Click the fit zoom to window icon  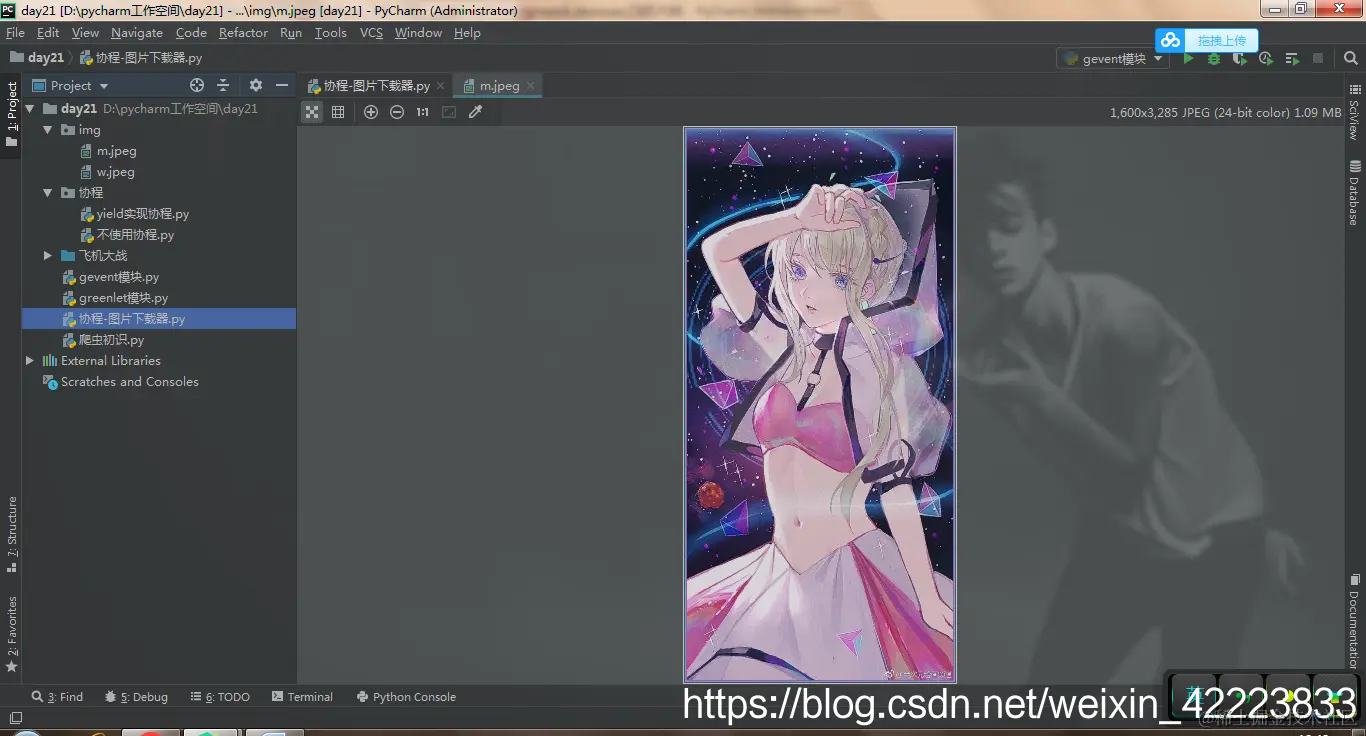(x=449, y=112)
